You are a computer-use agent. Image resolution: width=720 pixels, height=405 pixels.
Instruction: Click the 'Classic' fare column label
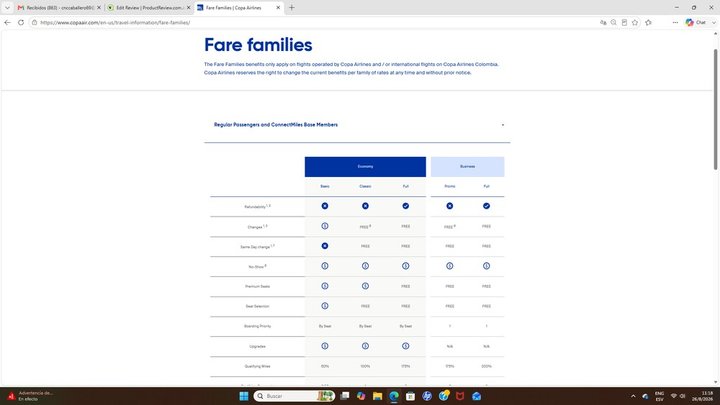365,186
